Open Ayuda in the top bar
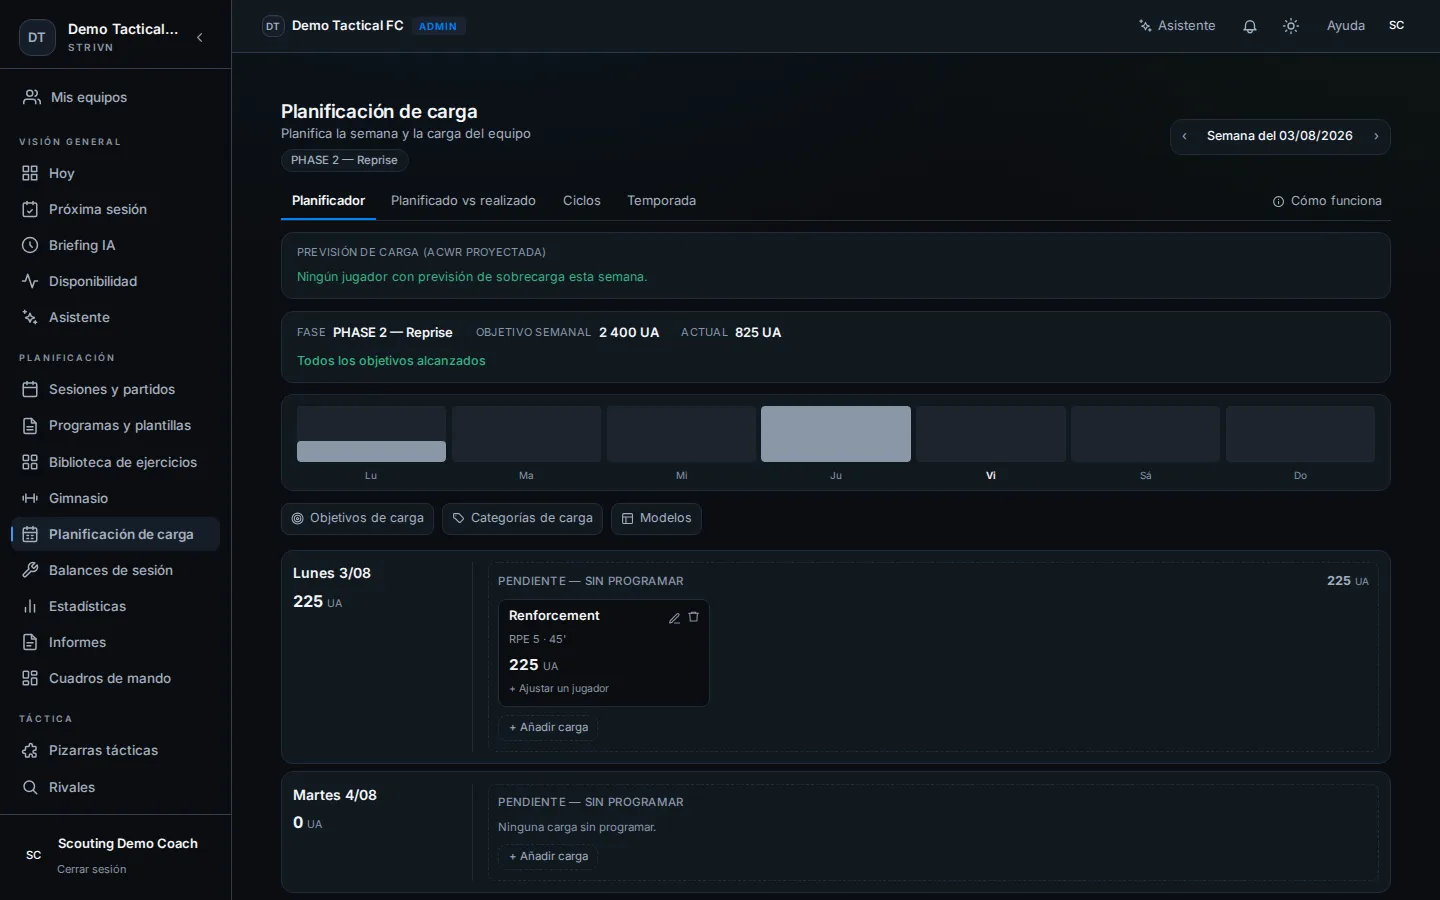 point(1346,26)
